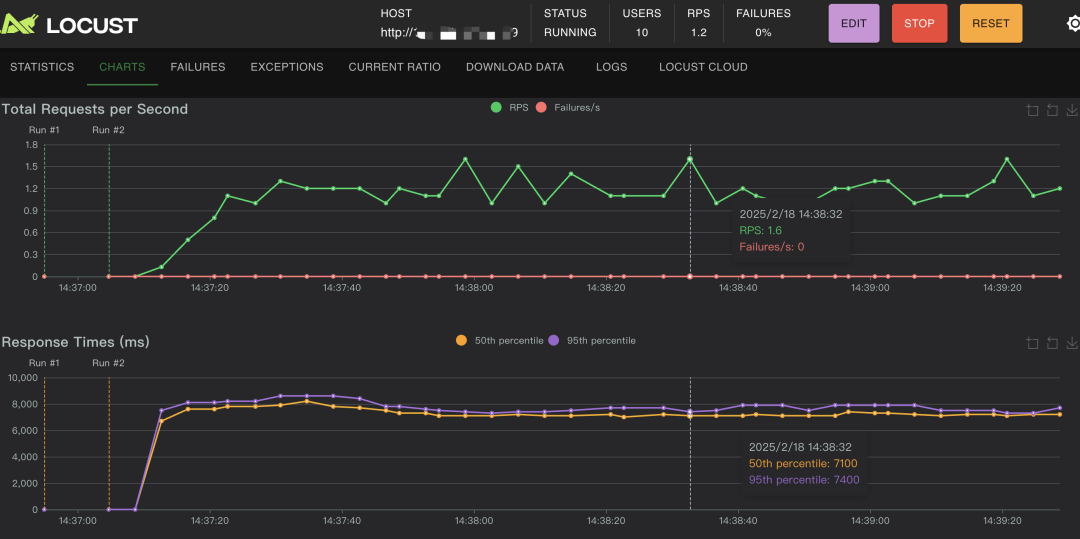
Task: Hide the 50th percentile legend series
Action: [499, 340]
